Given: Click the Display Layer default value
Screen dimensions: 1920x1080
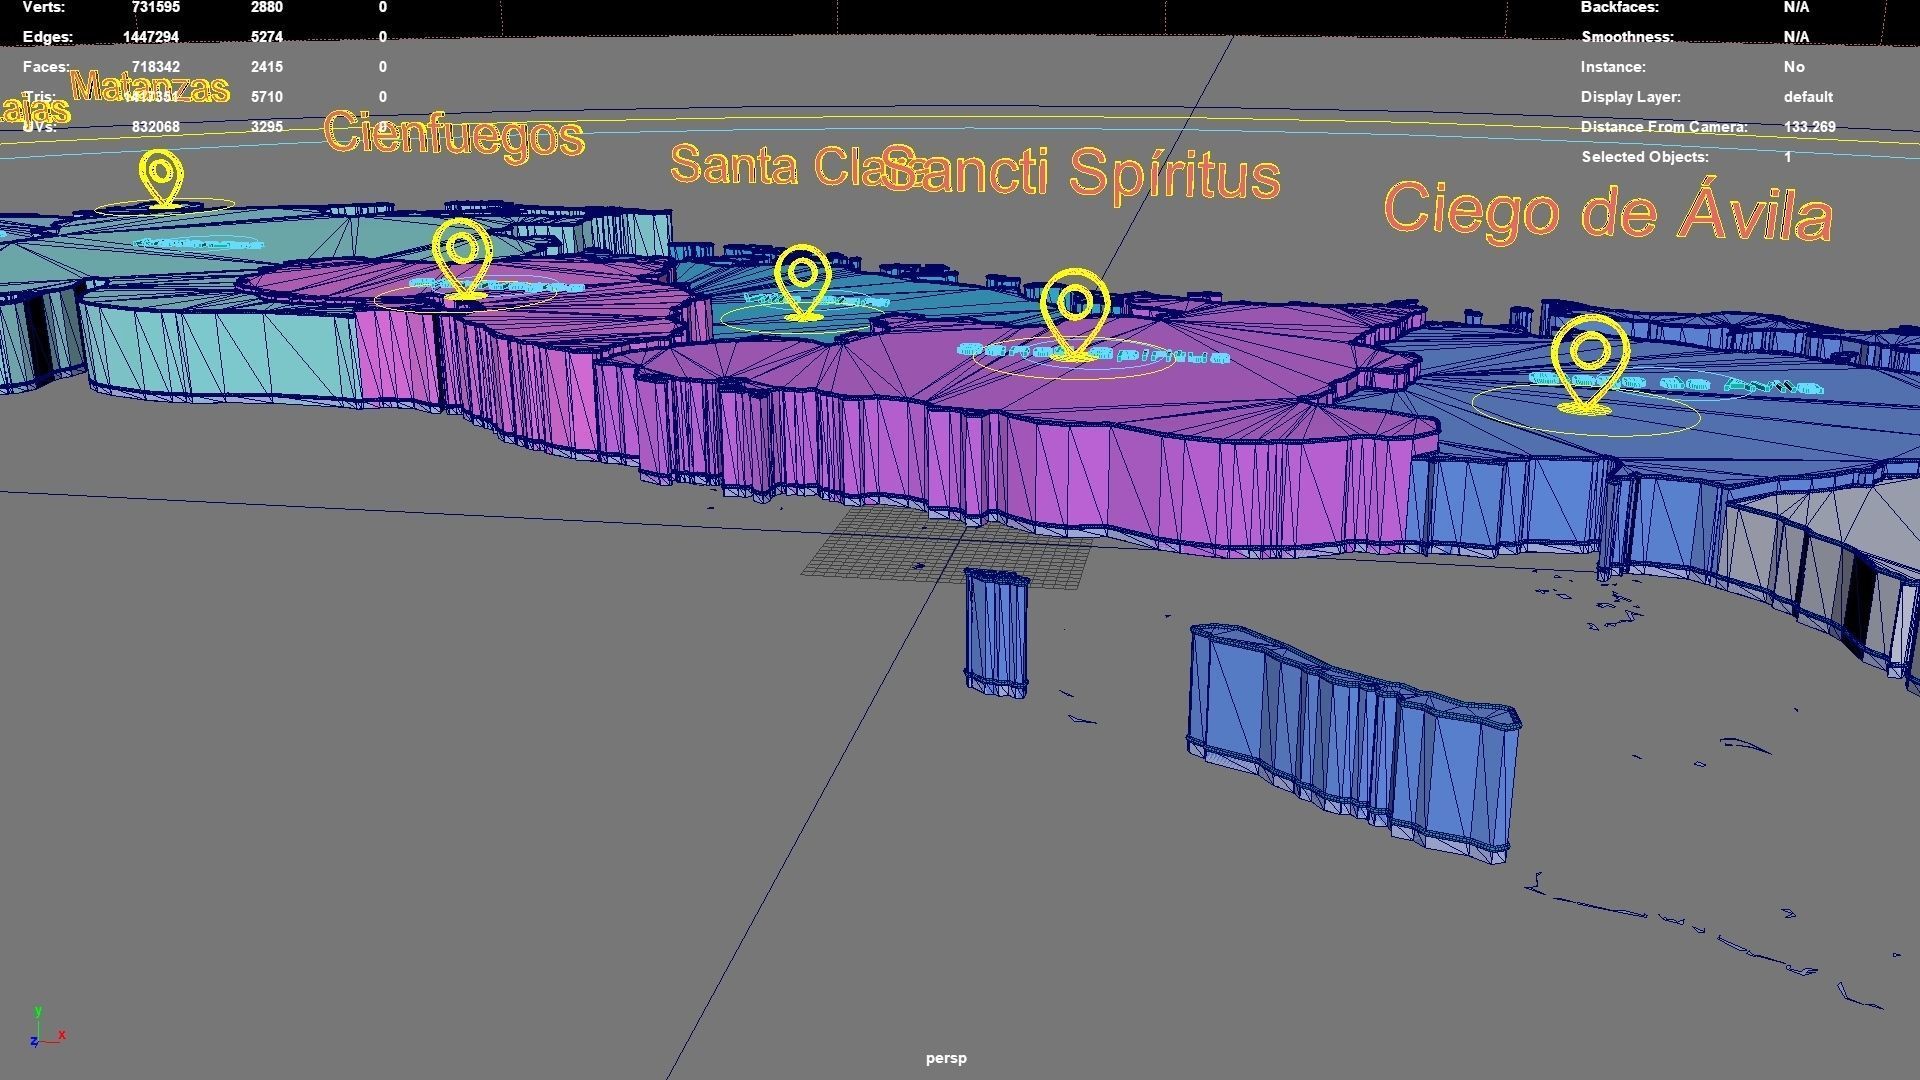Looking at the screenshot, I should point(1807,97).
